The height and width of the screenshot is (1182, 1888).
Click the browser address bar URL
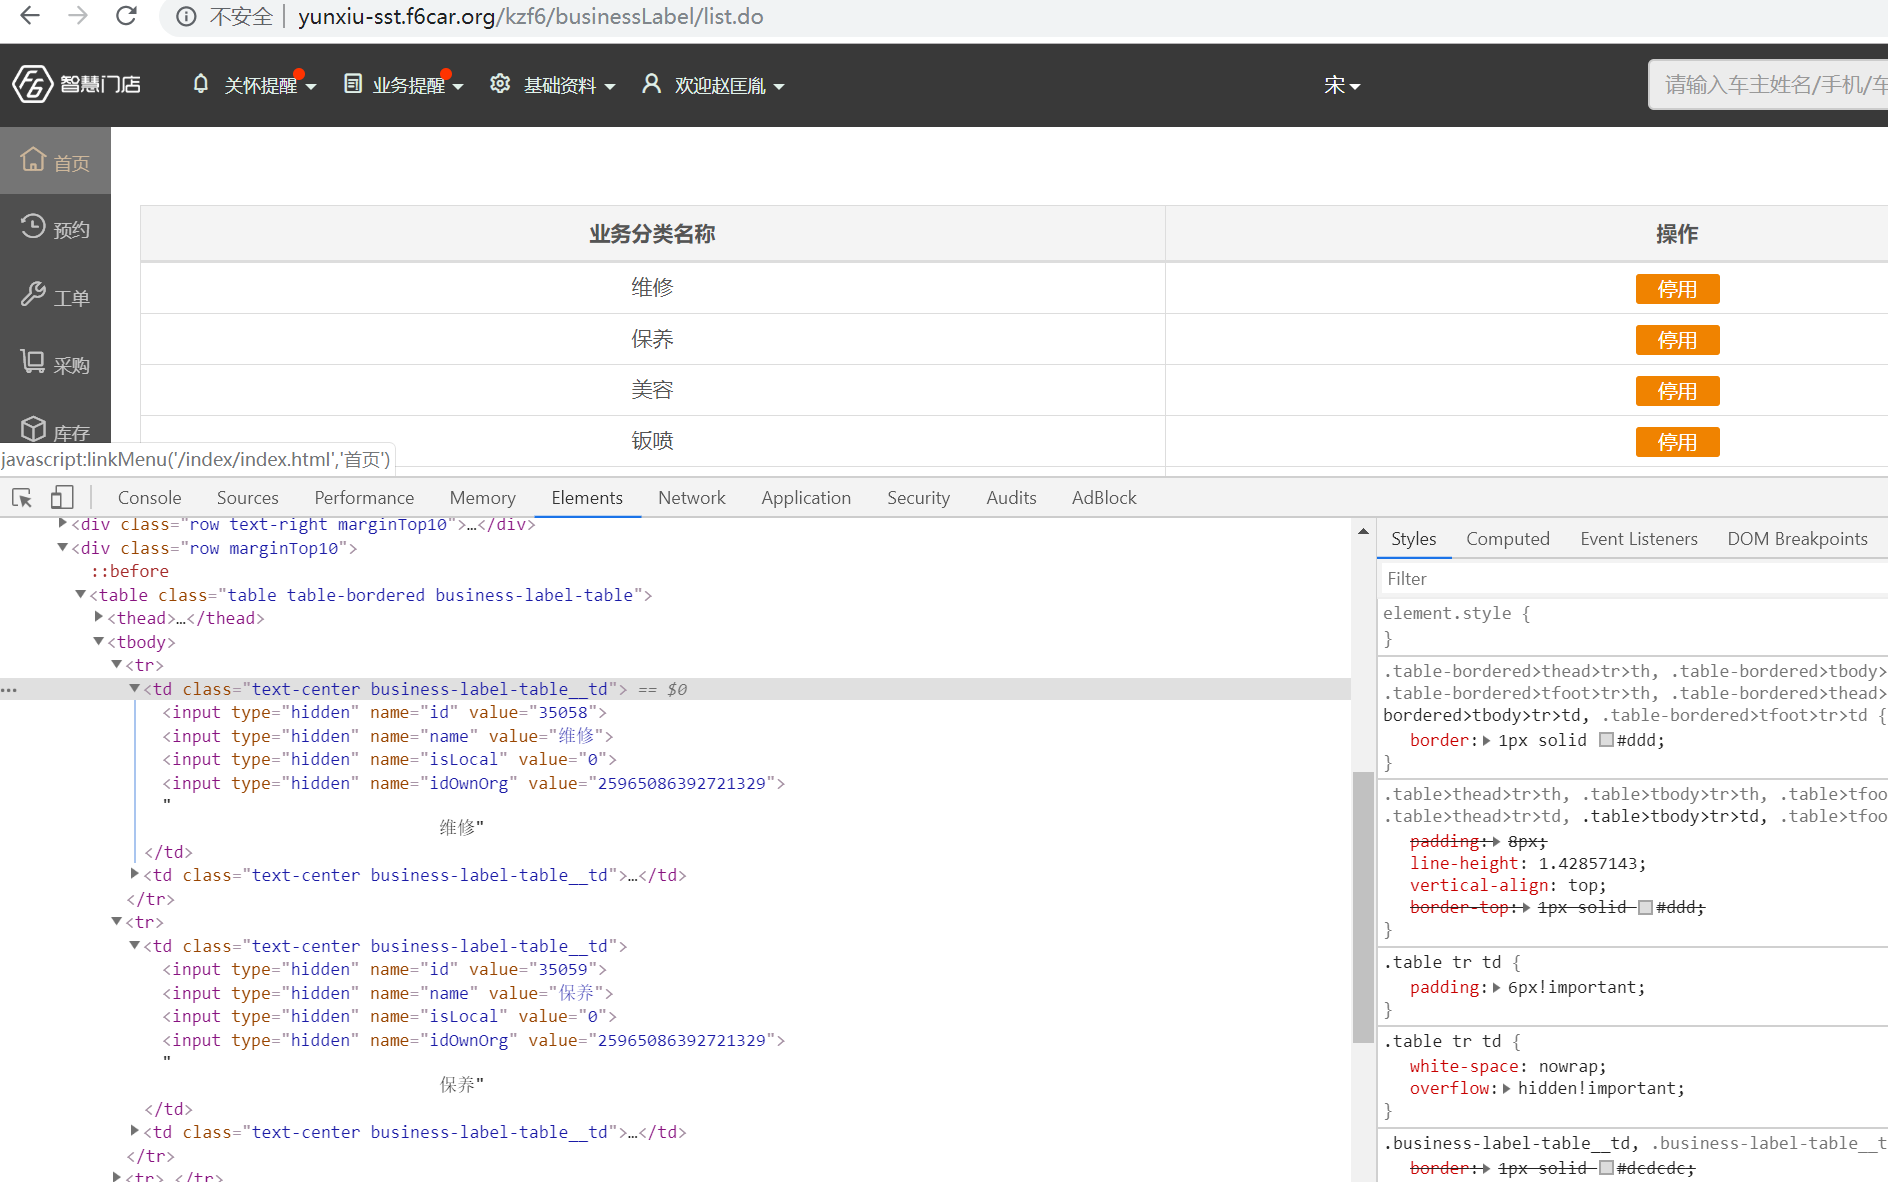tap(530, 17)
